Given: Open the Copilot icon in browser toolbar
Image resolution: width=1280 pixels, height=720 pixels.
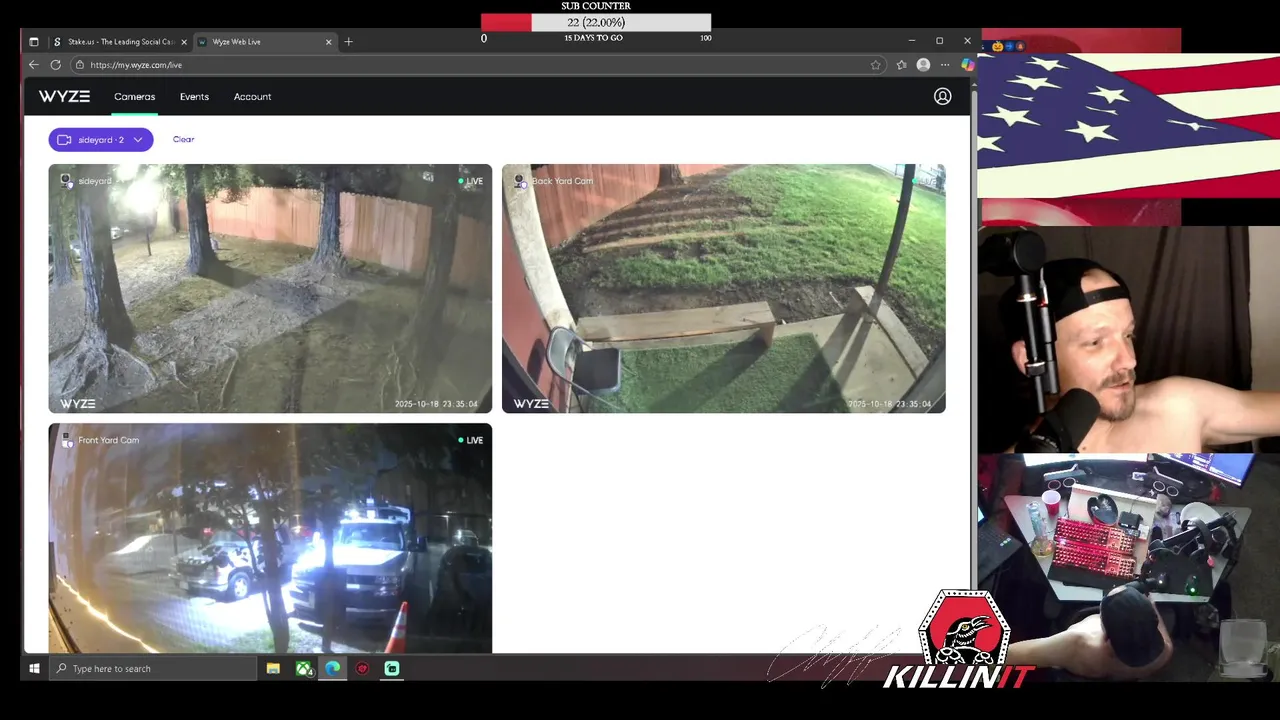Looking at the screenshot, I should [x=967, y=65].
